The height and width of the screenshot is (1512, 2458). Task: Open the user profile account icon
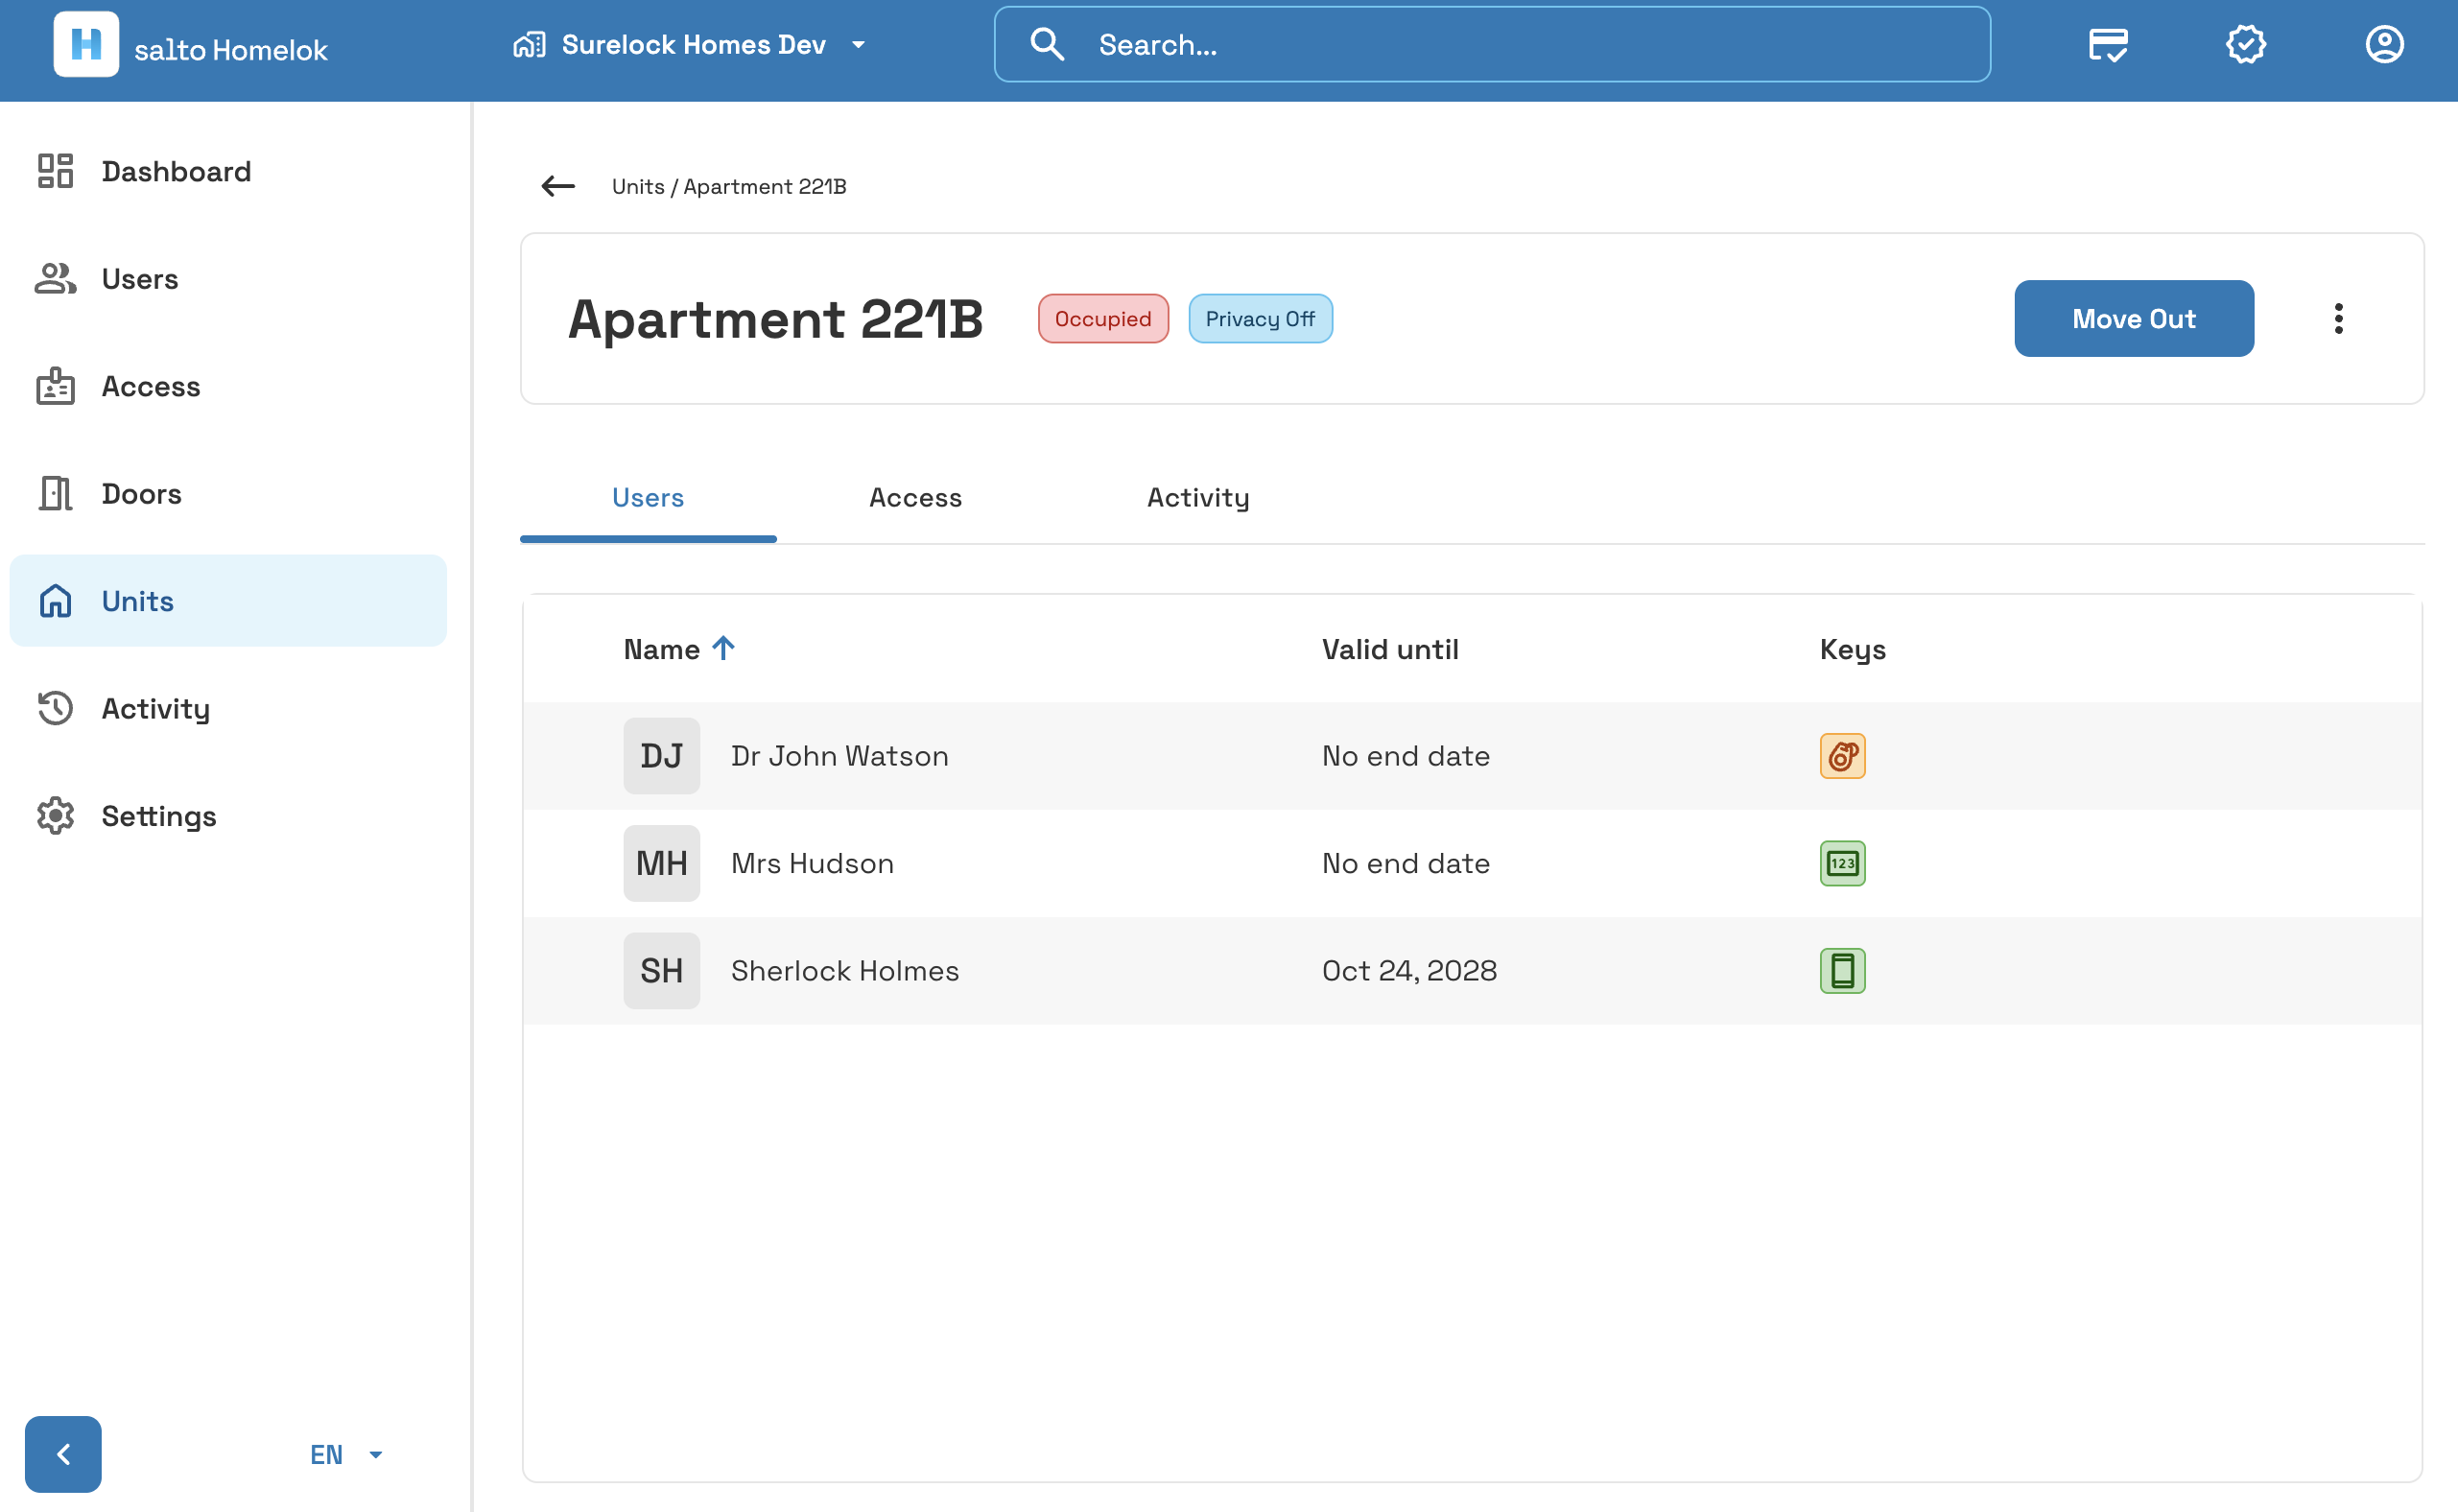tap(2384, 45)
